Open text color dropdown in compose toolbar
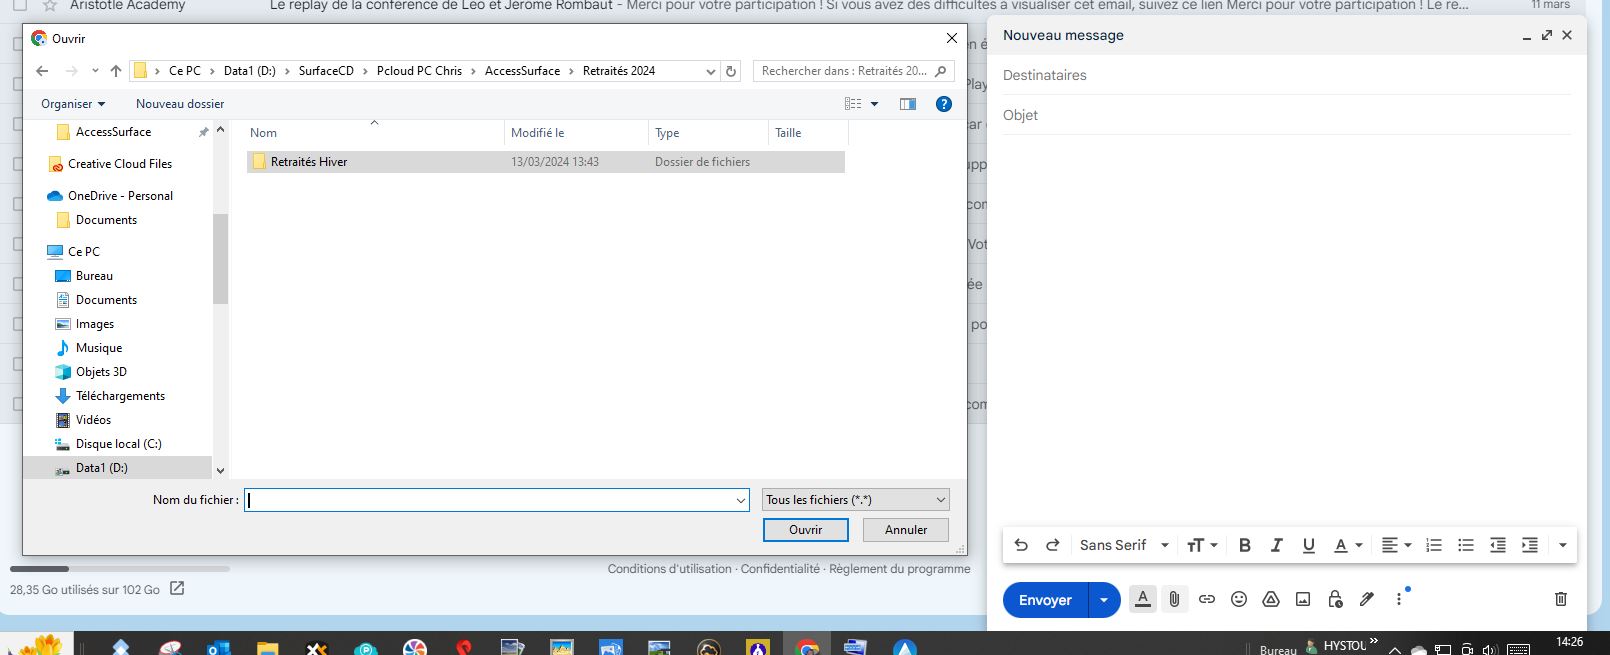 1348,545
